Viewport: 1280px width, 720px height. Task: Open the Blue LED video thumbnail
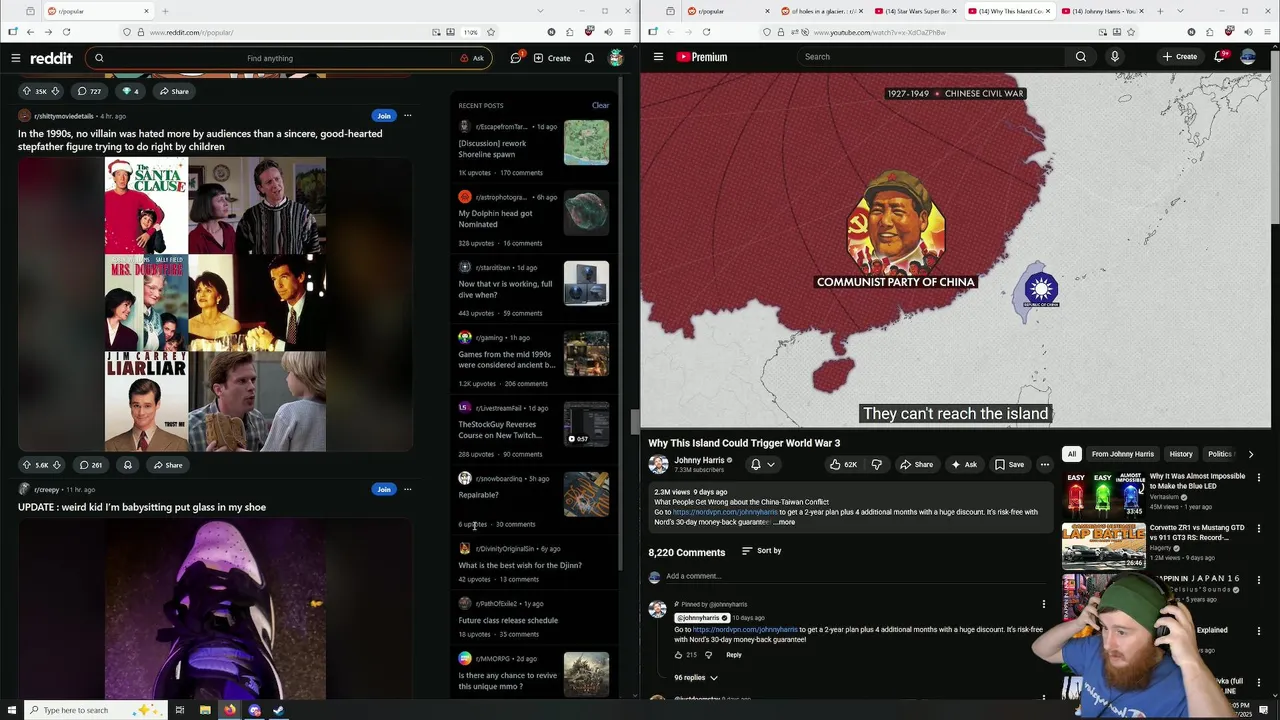pyautogui.click(x=1103, y=494)
